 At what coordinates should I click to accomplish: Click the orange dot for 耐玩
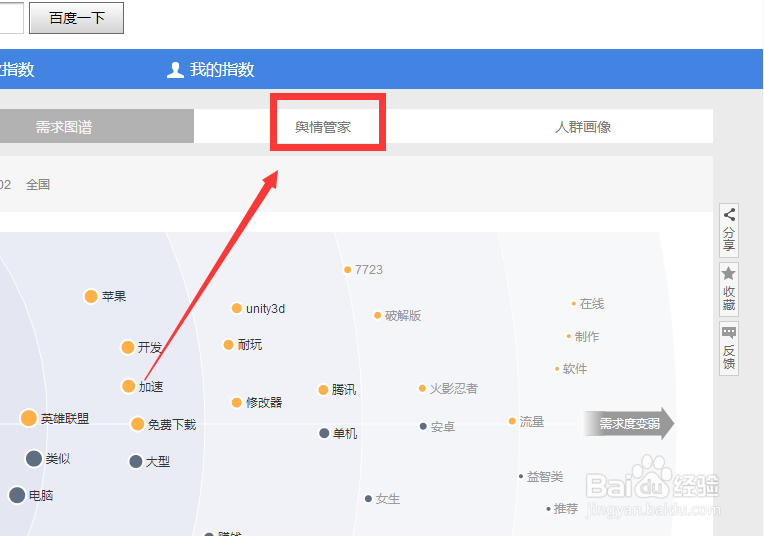tap(229, 345)
